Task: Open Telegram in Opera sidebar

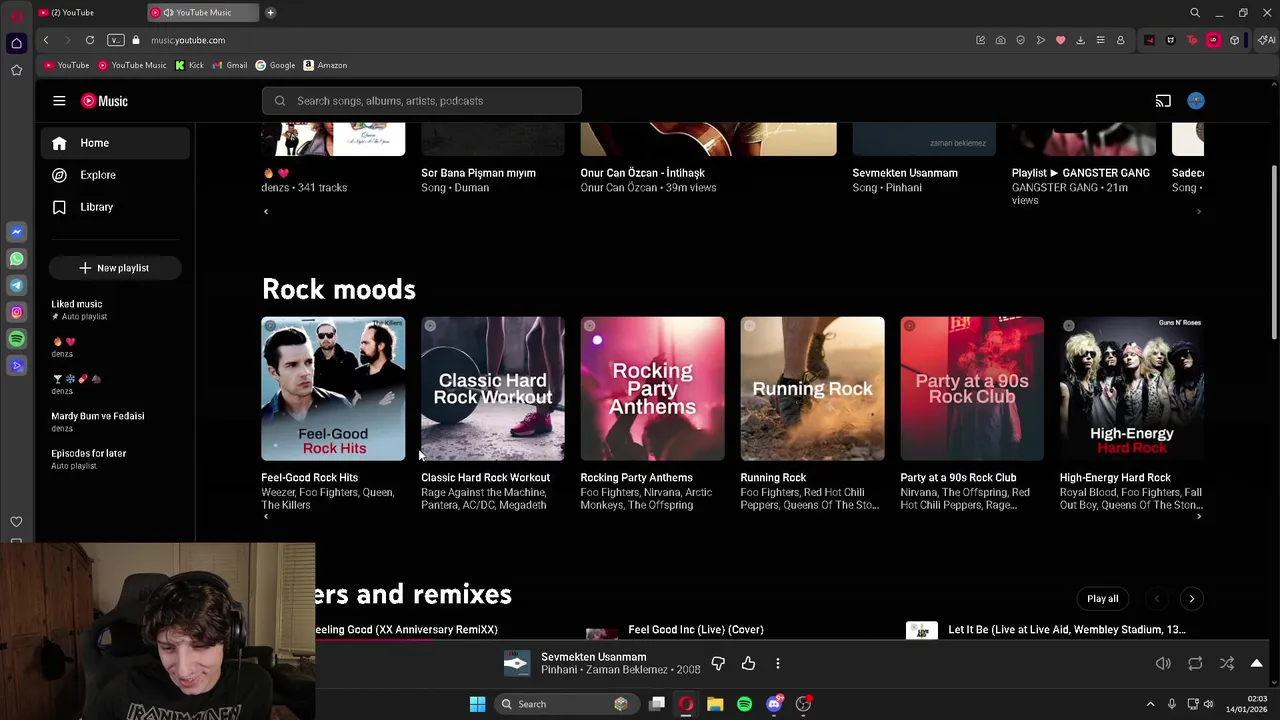Action: (x=16, y=286)
